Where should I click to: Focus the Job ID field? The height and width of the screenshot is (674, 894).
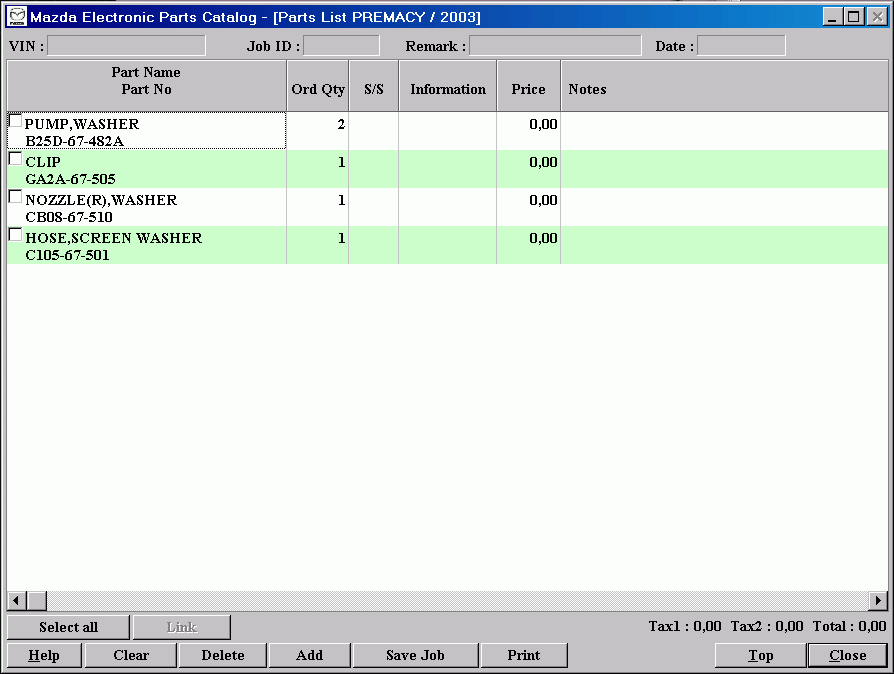pos(342,46)
